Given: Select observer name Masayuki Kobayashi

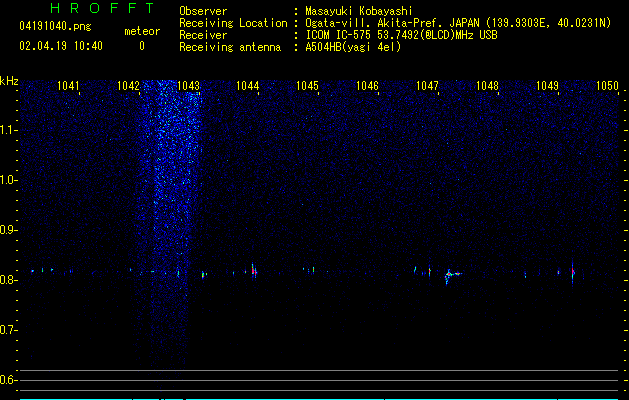Looking at the screenshot, I should [x=359, y=11].
